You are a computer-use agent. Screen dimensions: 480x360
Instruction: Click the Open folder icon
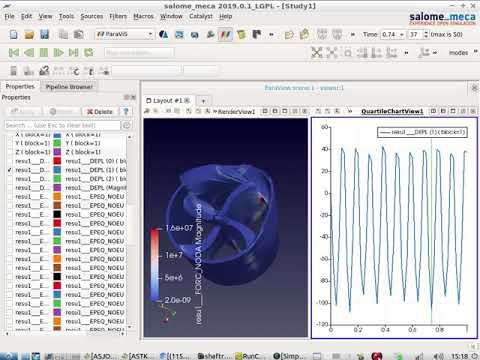coord(29,34)
